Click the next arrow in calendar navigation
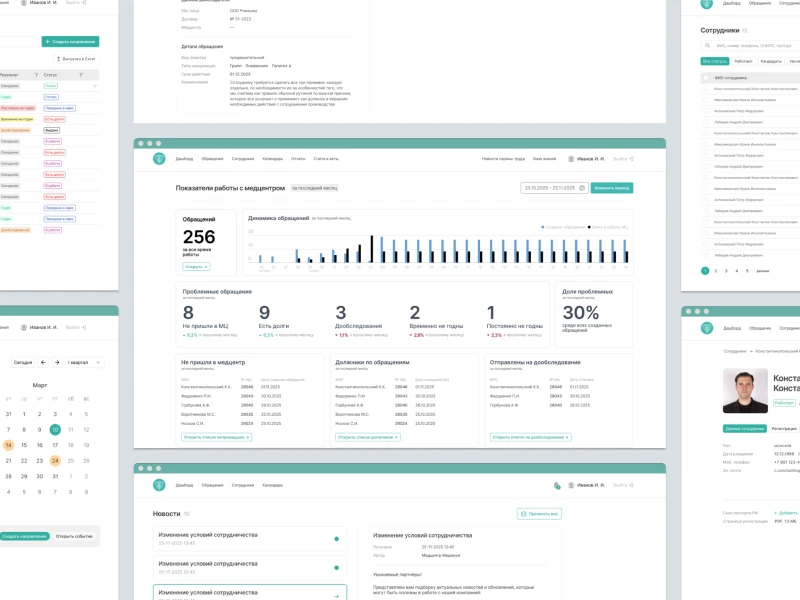Viewport: 800px width, 600px height. pyautogui.click(x=57, y=362)
